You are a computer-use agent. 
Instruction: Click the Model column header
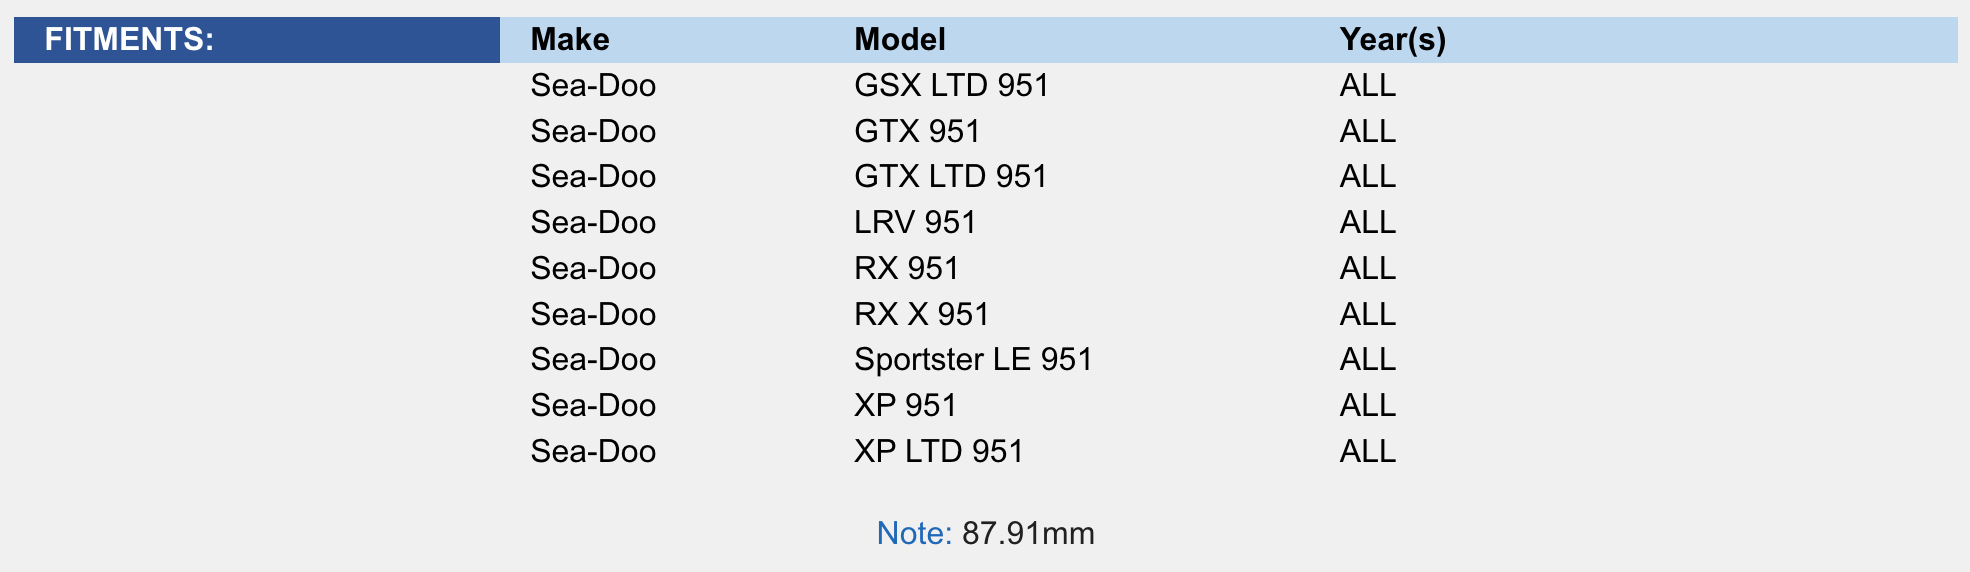point(899,40)
